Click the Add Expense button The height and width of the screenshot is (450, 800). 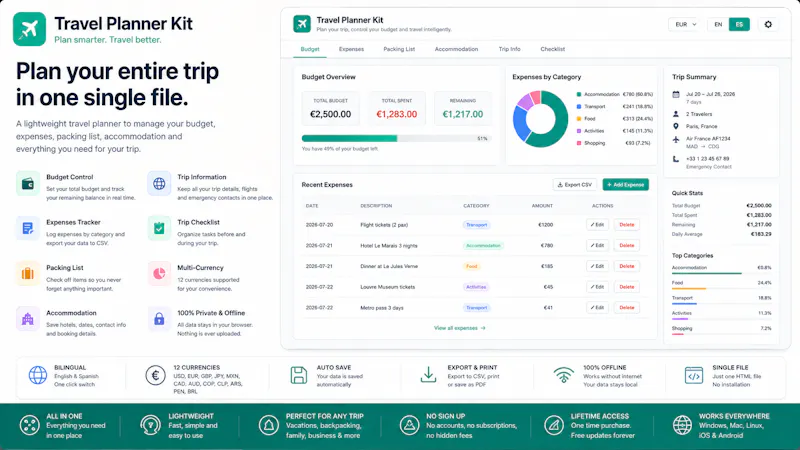pos(626,185)
